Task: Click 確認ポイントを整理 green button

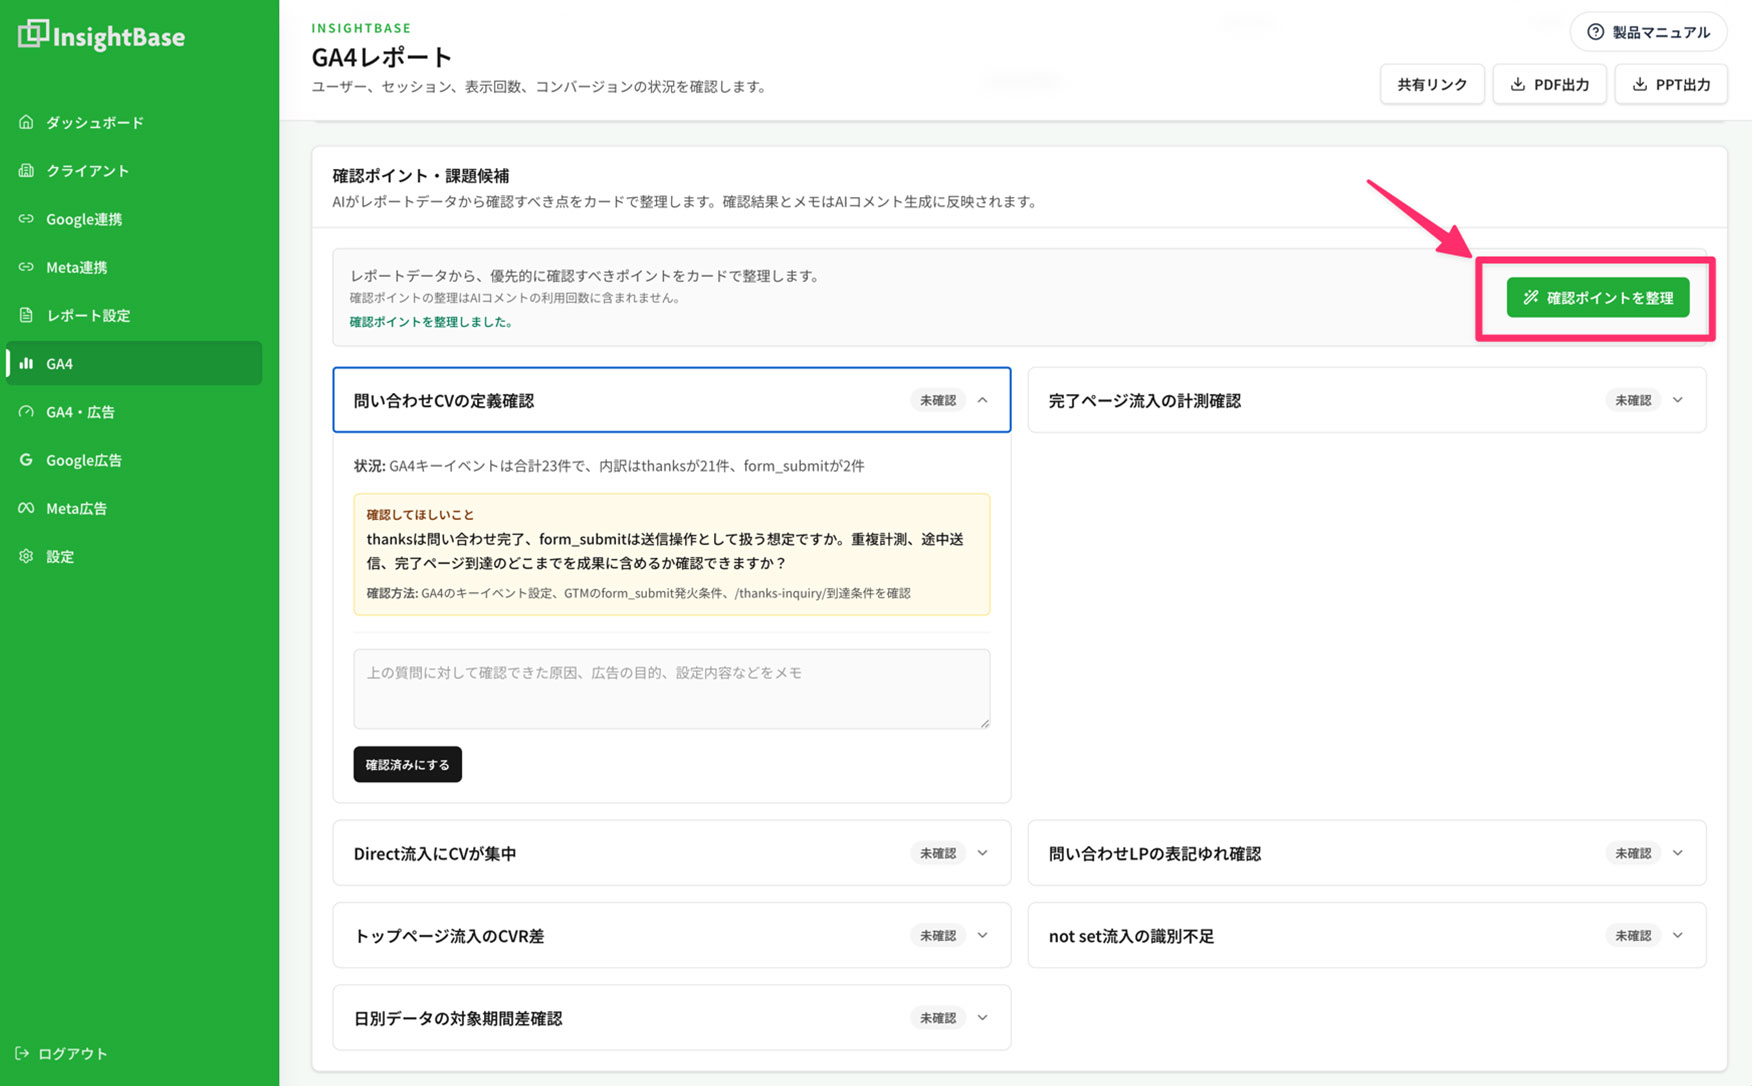Action: (1598, 297)
